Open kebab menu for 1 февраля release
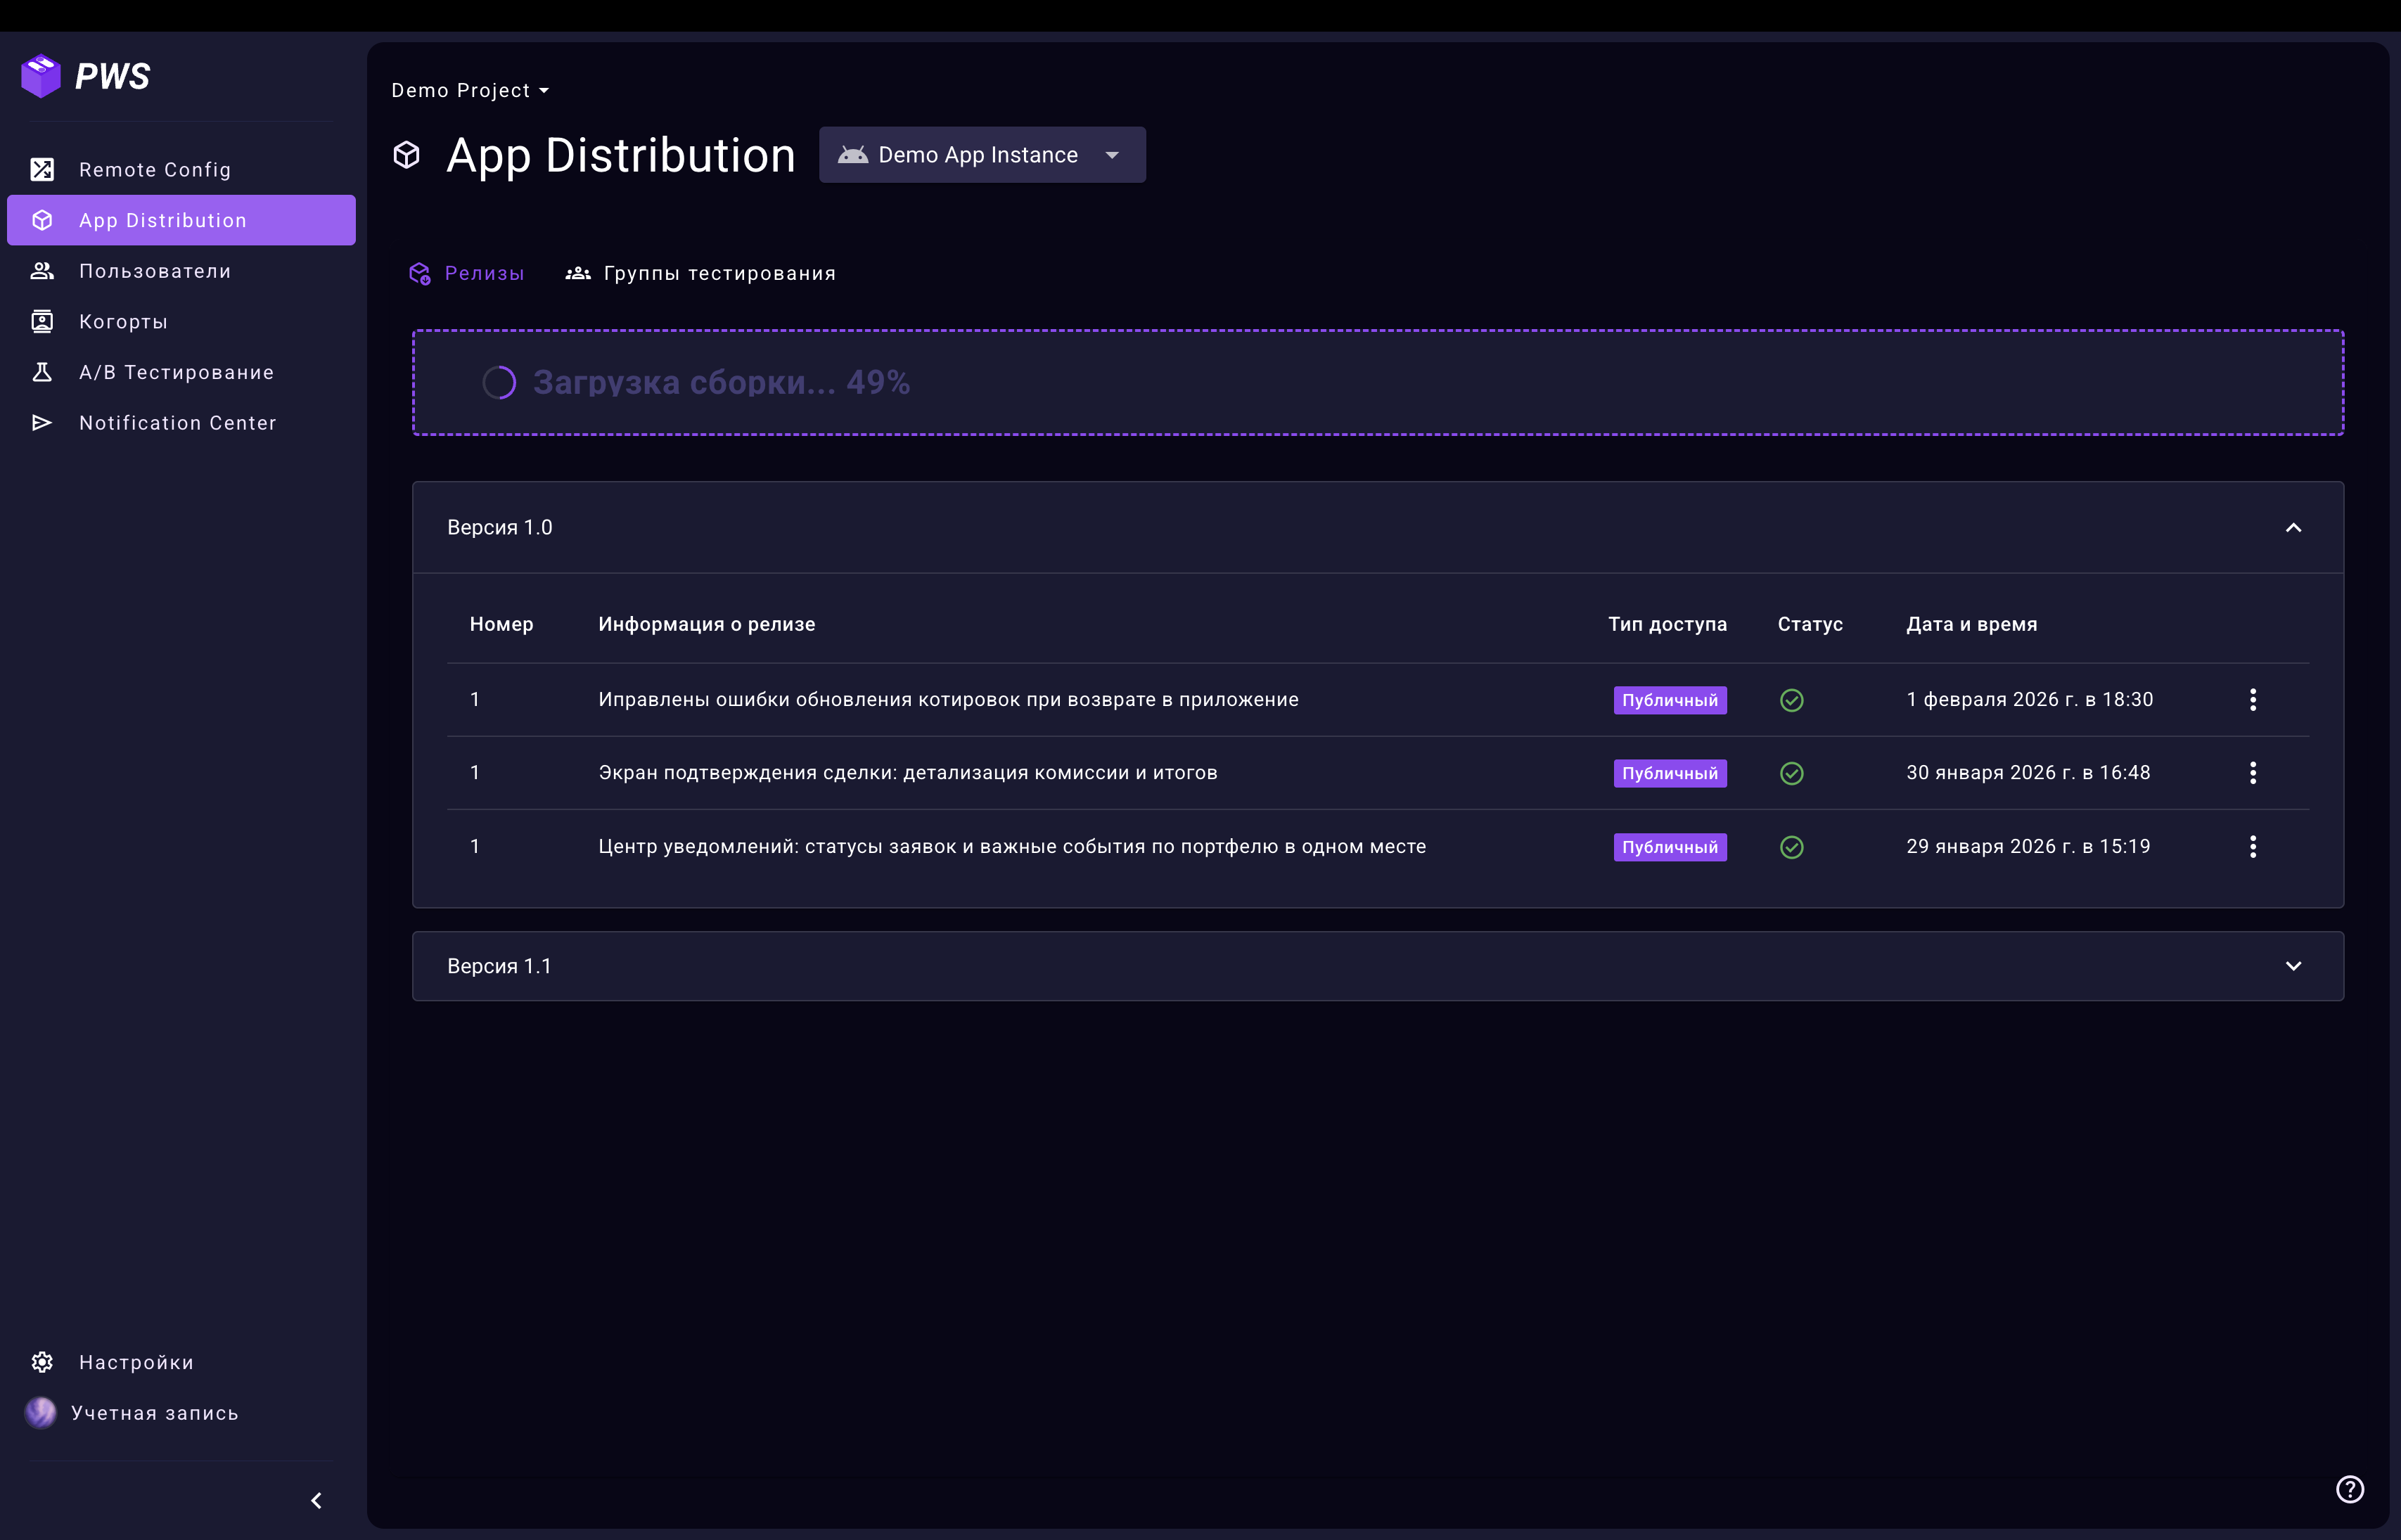 pos(2252,700)
